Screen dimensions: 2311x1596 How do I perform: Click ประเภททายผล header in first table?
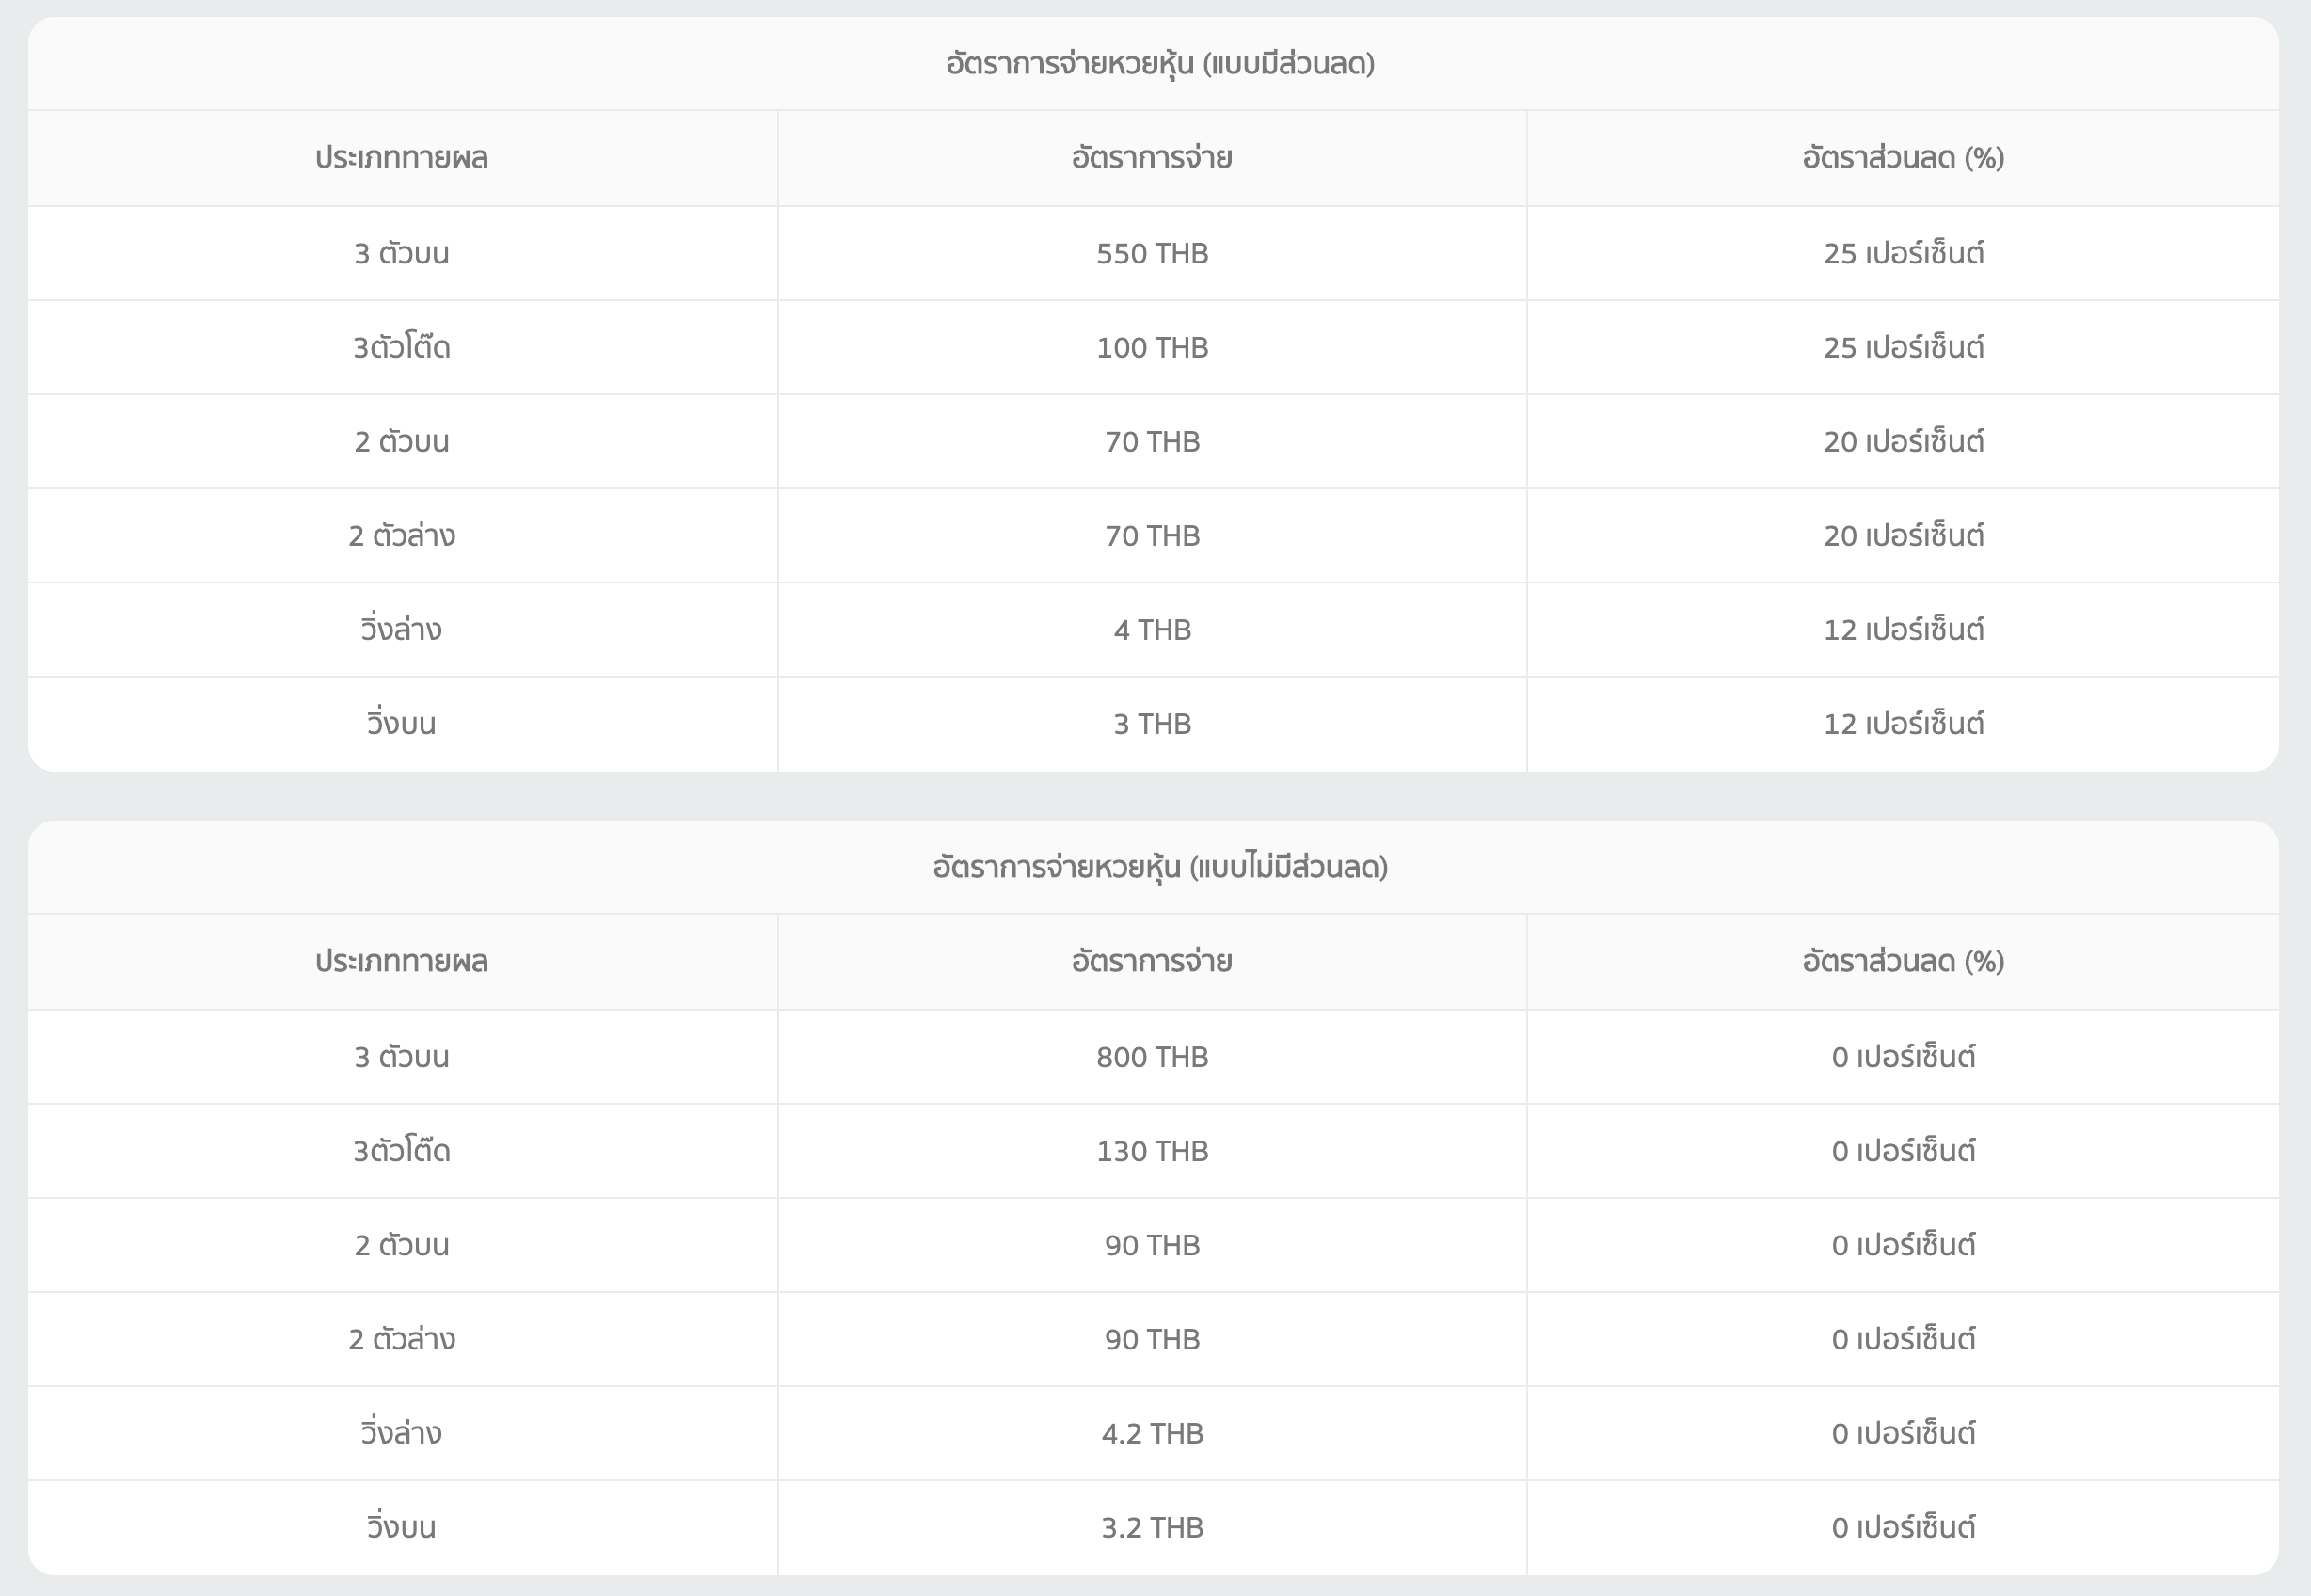point(401,158)
